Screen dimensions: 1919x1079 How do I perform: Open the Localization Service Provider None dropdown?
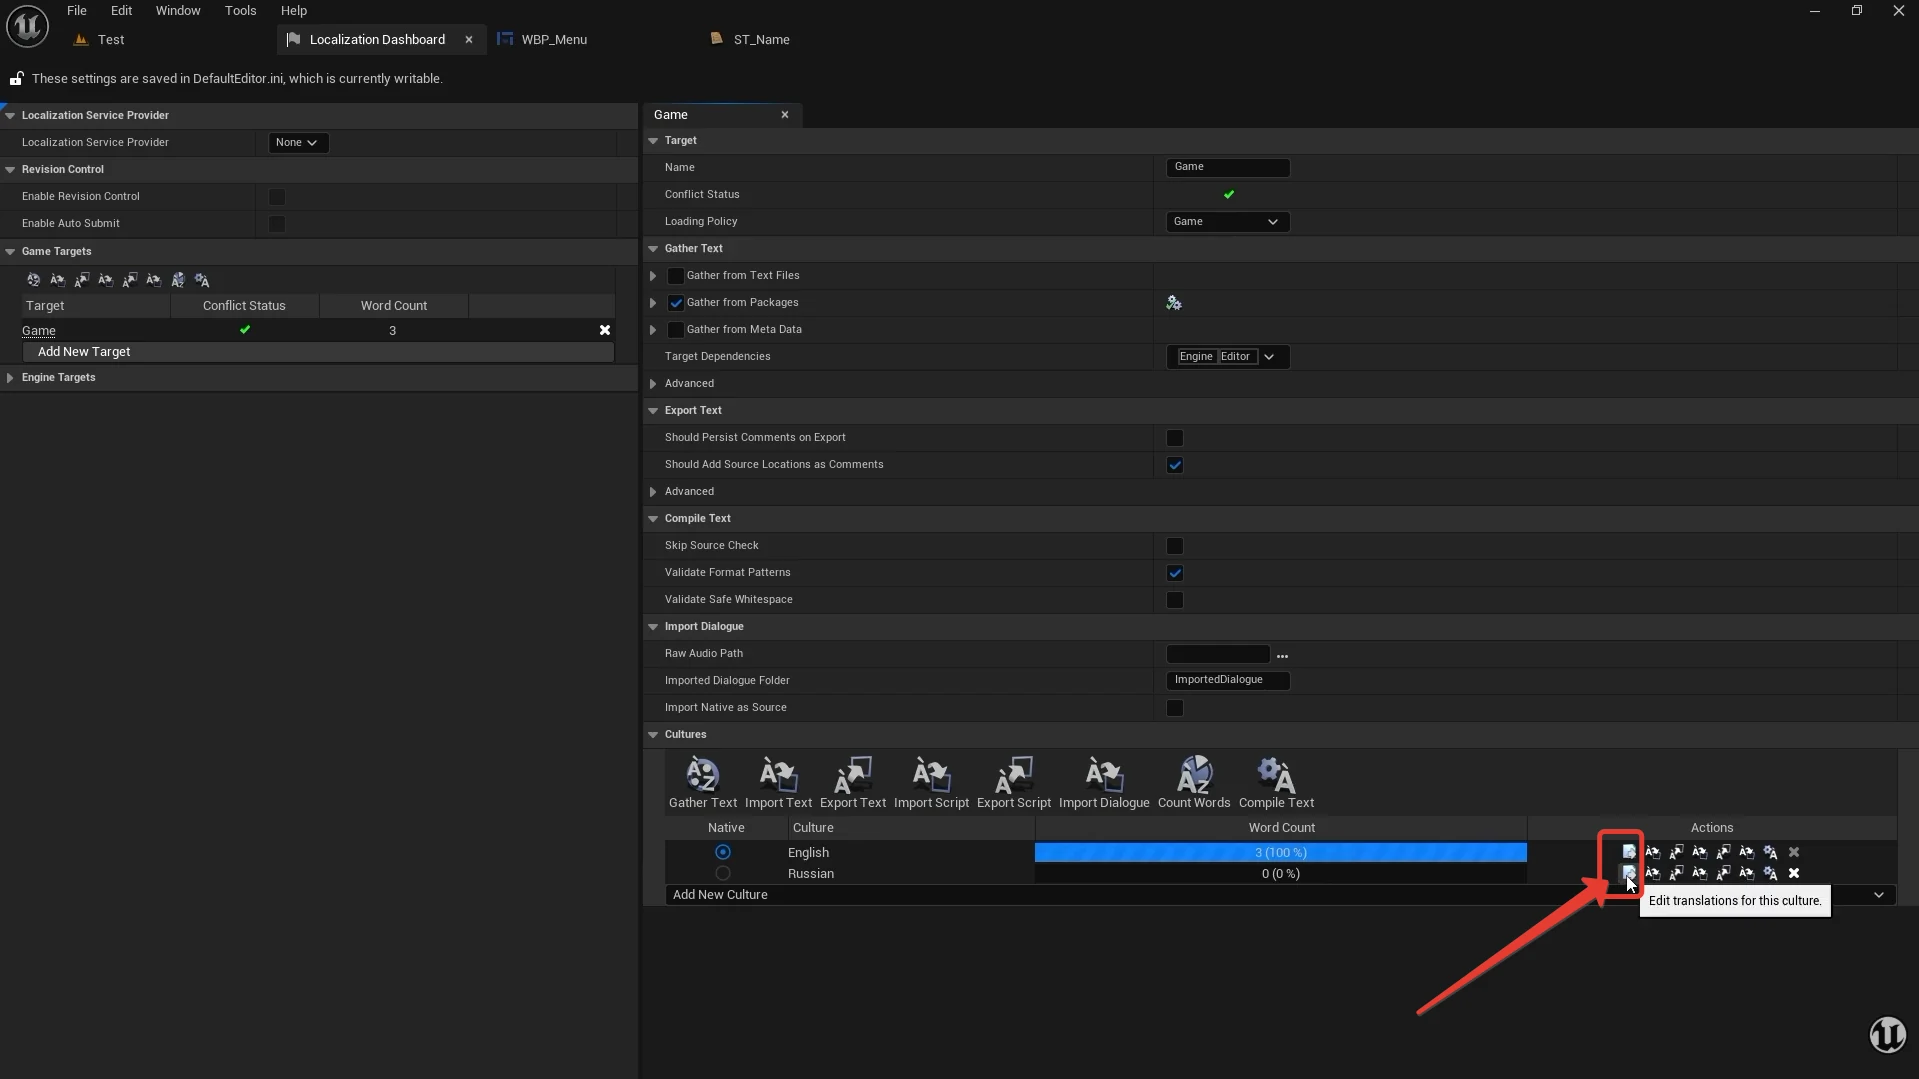point(298,143)
